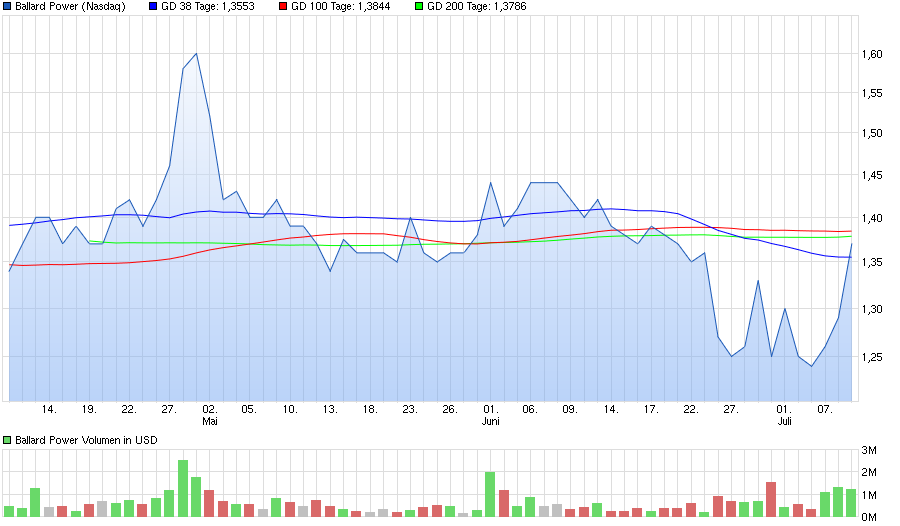Click the 02. date label above Mai
This screenshot has width=900, height=526.
click(210, 410)
